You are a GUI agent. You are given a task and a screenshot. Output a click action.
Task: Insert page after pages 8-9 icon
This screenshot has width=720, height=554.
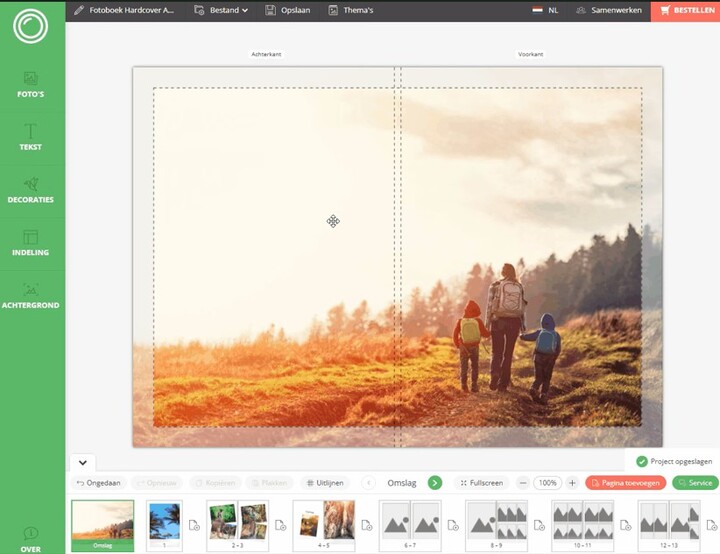[540, 525]
